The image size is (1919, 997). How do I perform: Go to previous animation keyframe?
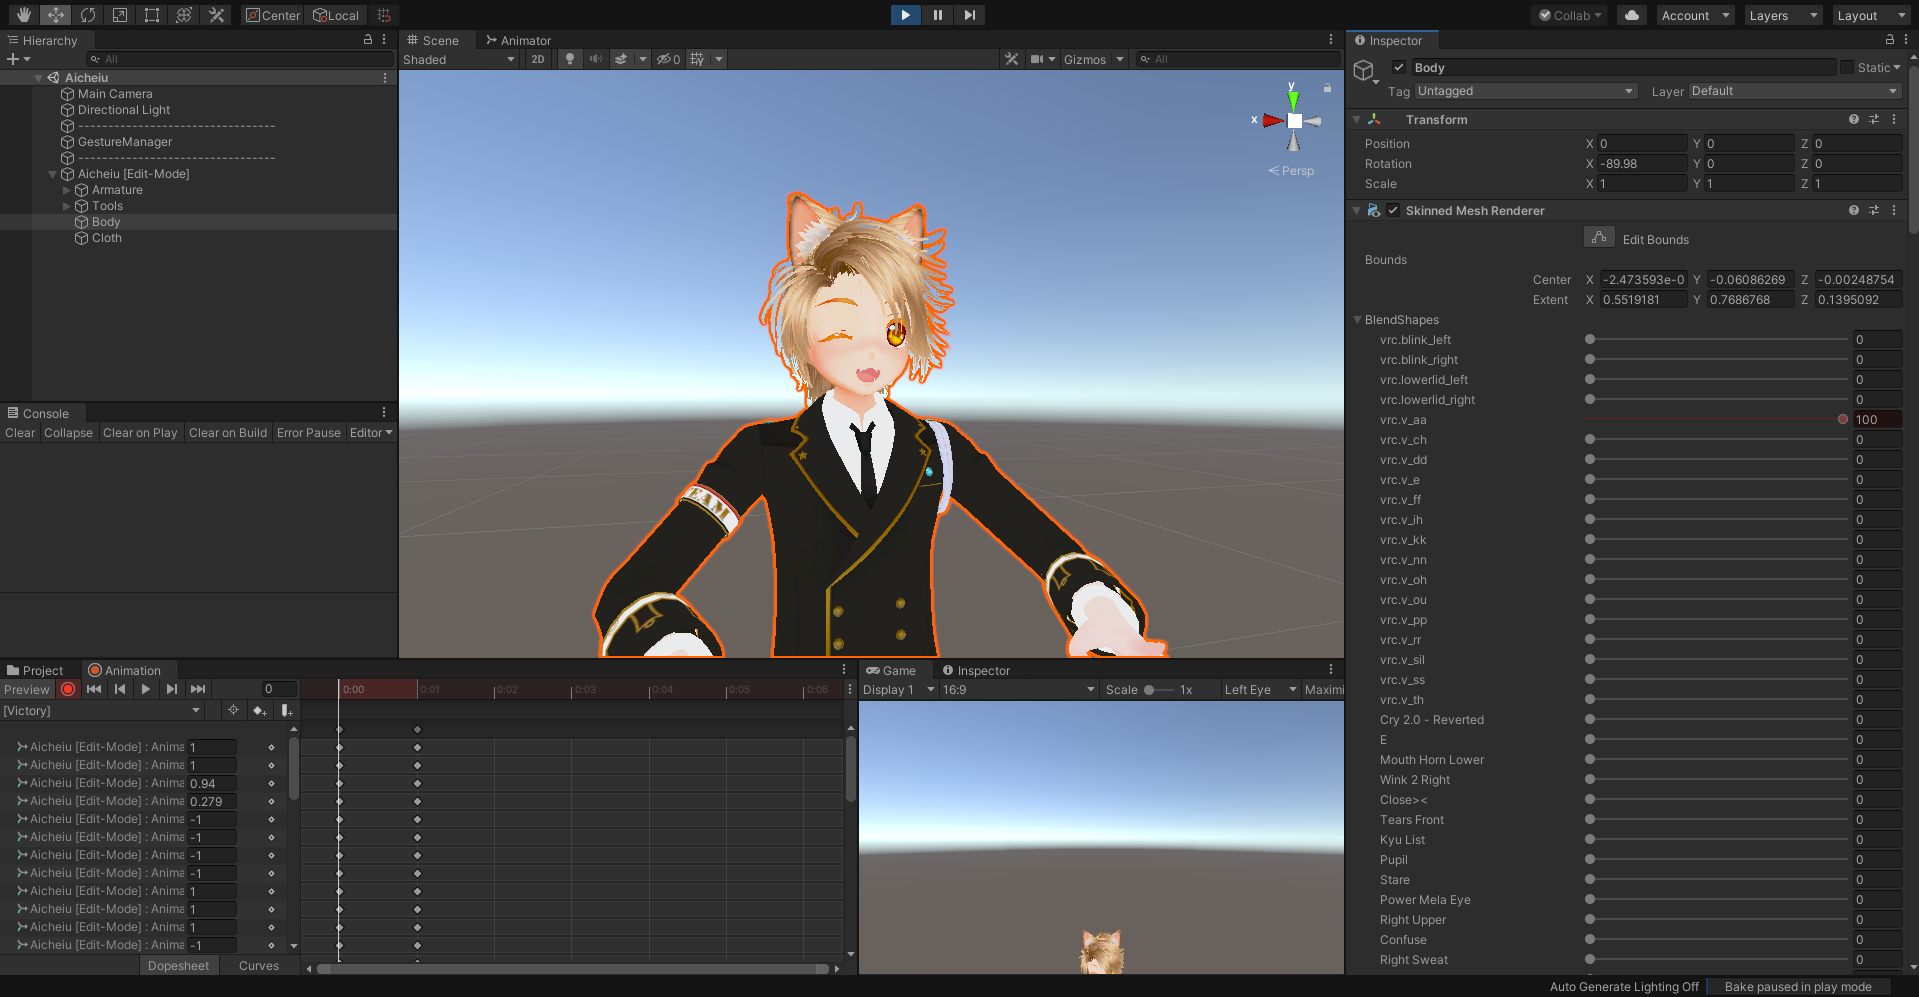point(120,689)
